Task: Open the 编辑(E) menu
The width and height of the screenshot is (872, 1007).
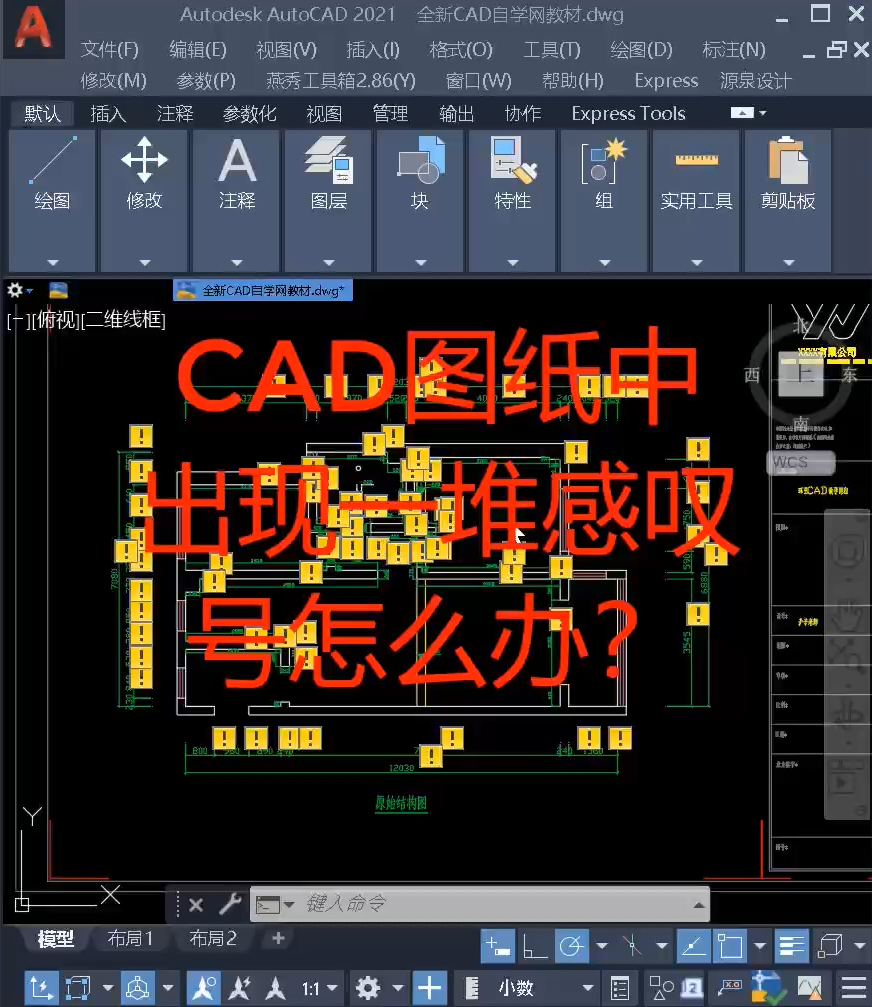Action: pyautogui.click(x=198, y=49)
